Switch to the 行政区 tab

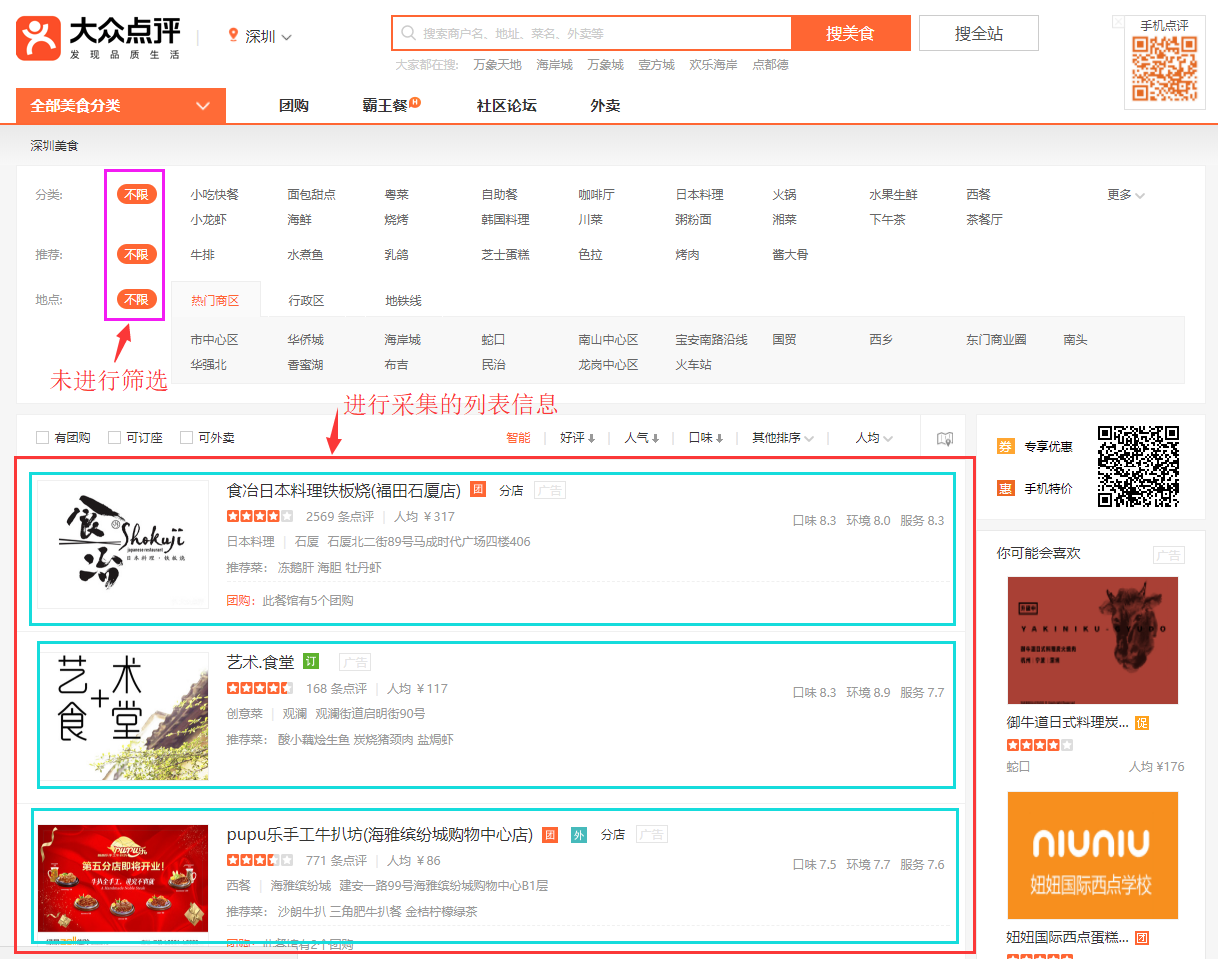[x=307, y=300]
